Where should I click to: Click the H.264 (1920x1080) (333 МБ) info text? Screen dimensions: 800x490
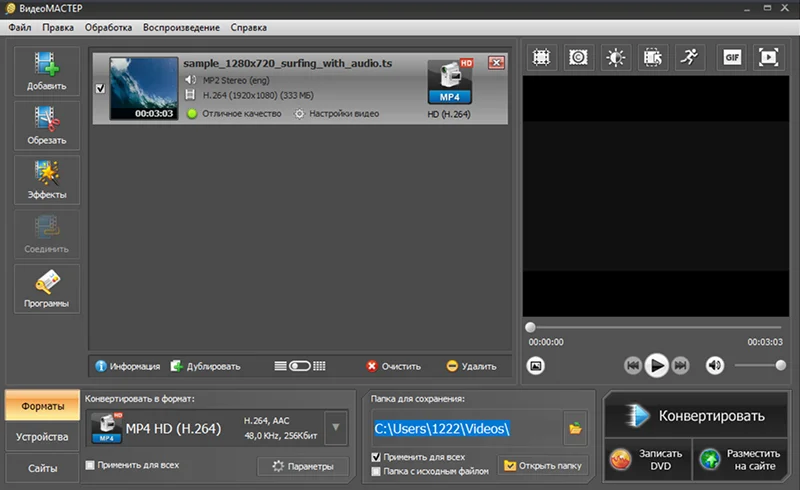[258, 95]
